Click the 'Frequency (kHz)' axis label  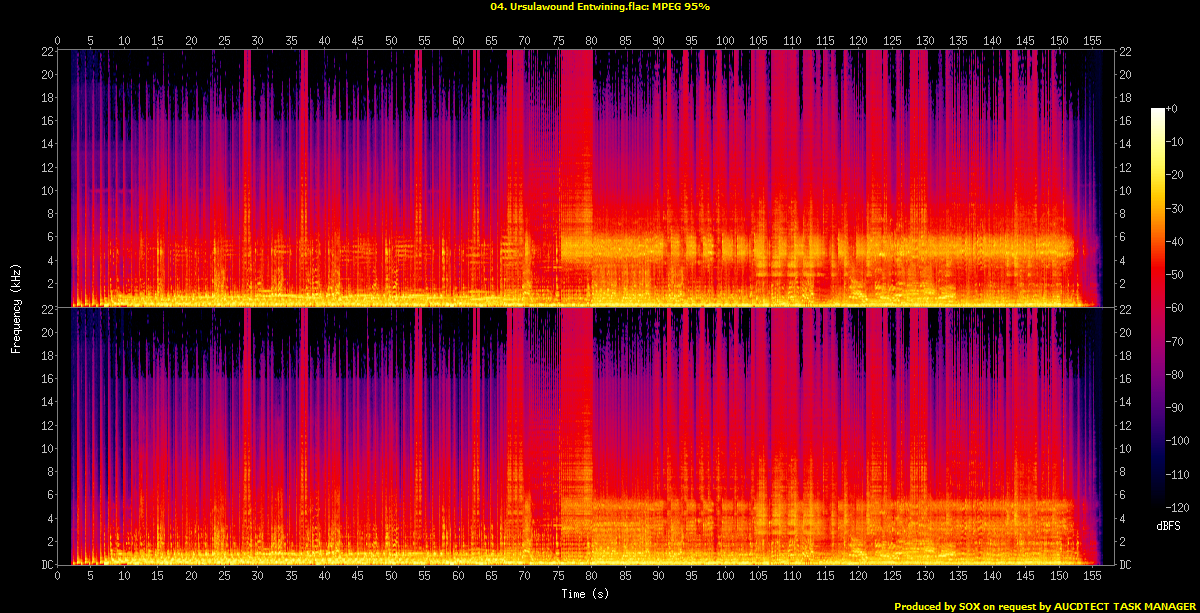coord(16,308)
